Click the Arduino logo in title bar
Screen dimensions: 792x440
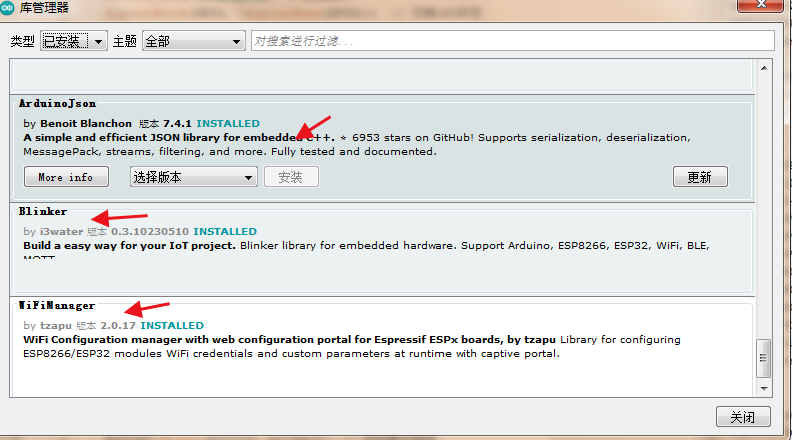(7, 7)
